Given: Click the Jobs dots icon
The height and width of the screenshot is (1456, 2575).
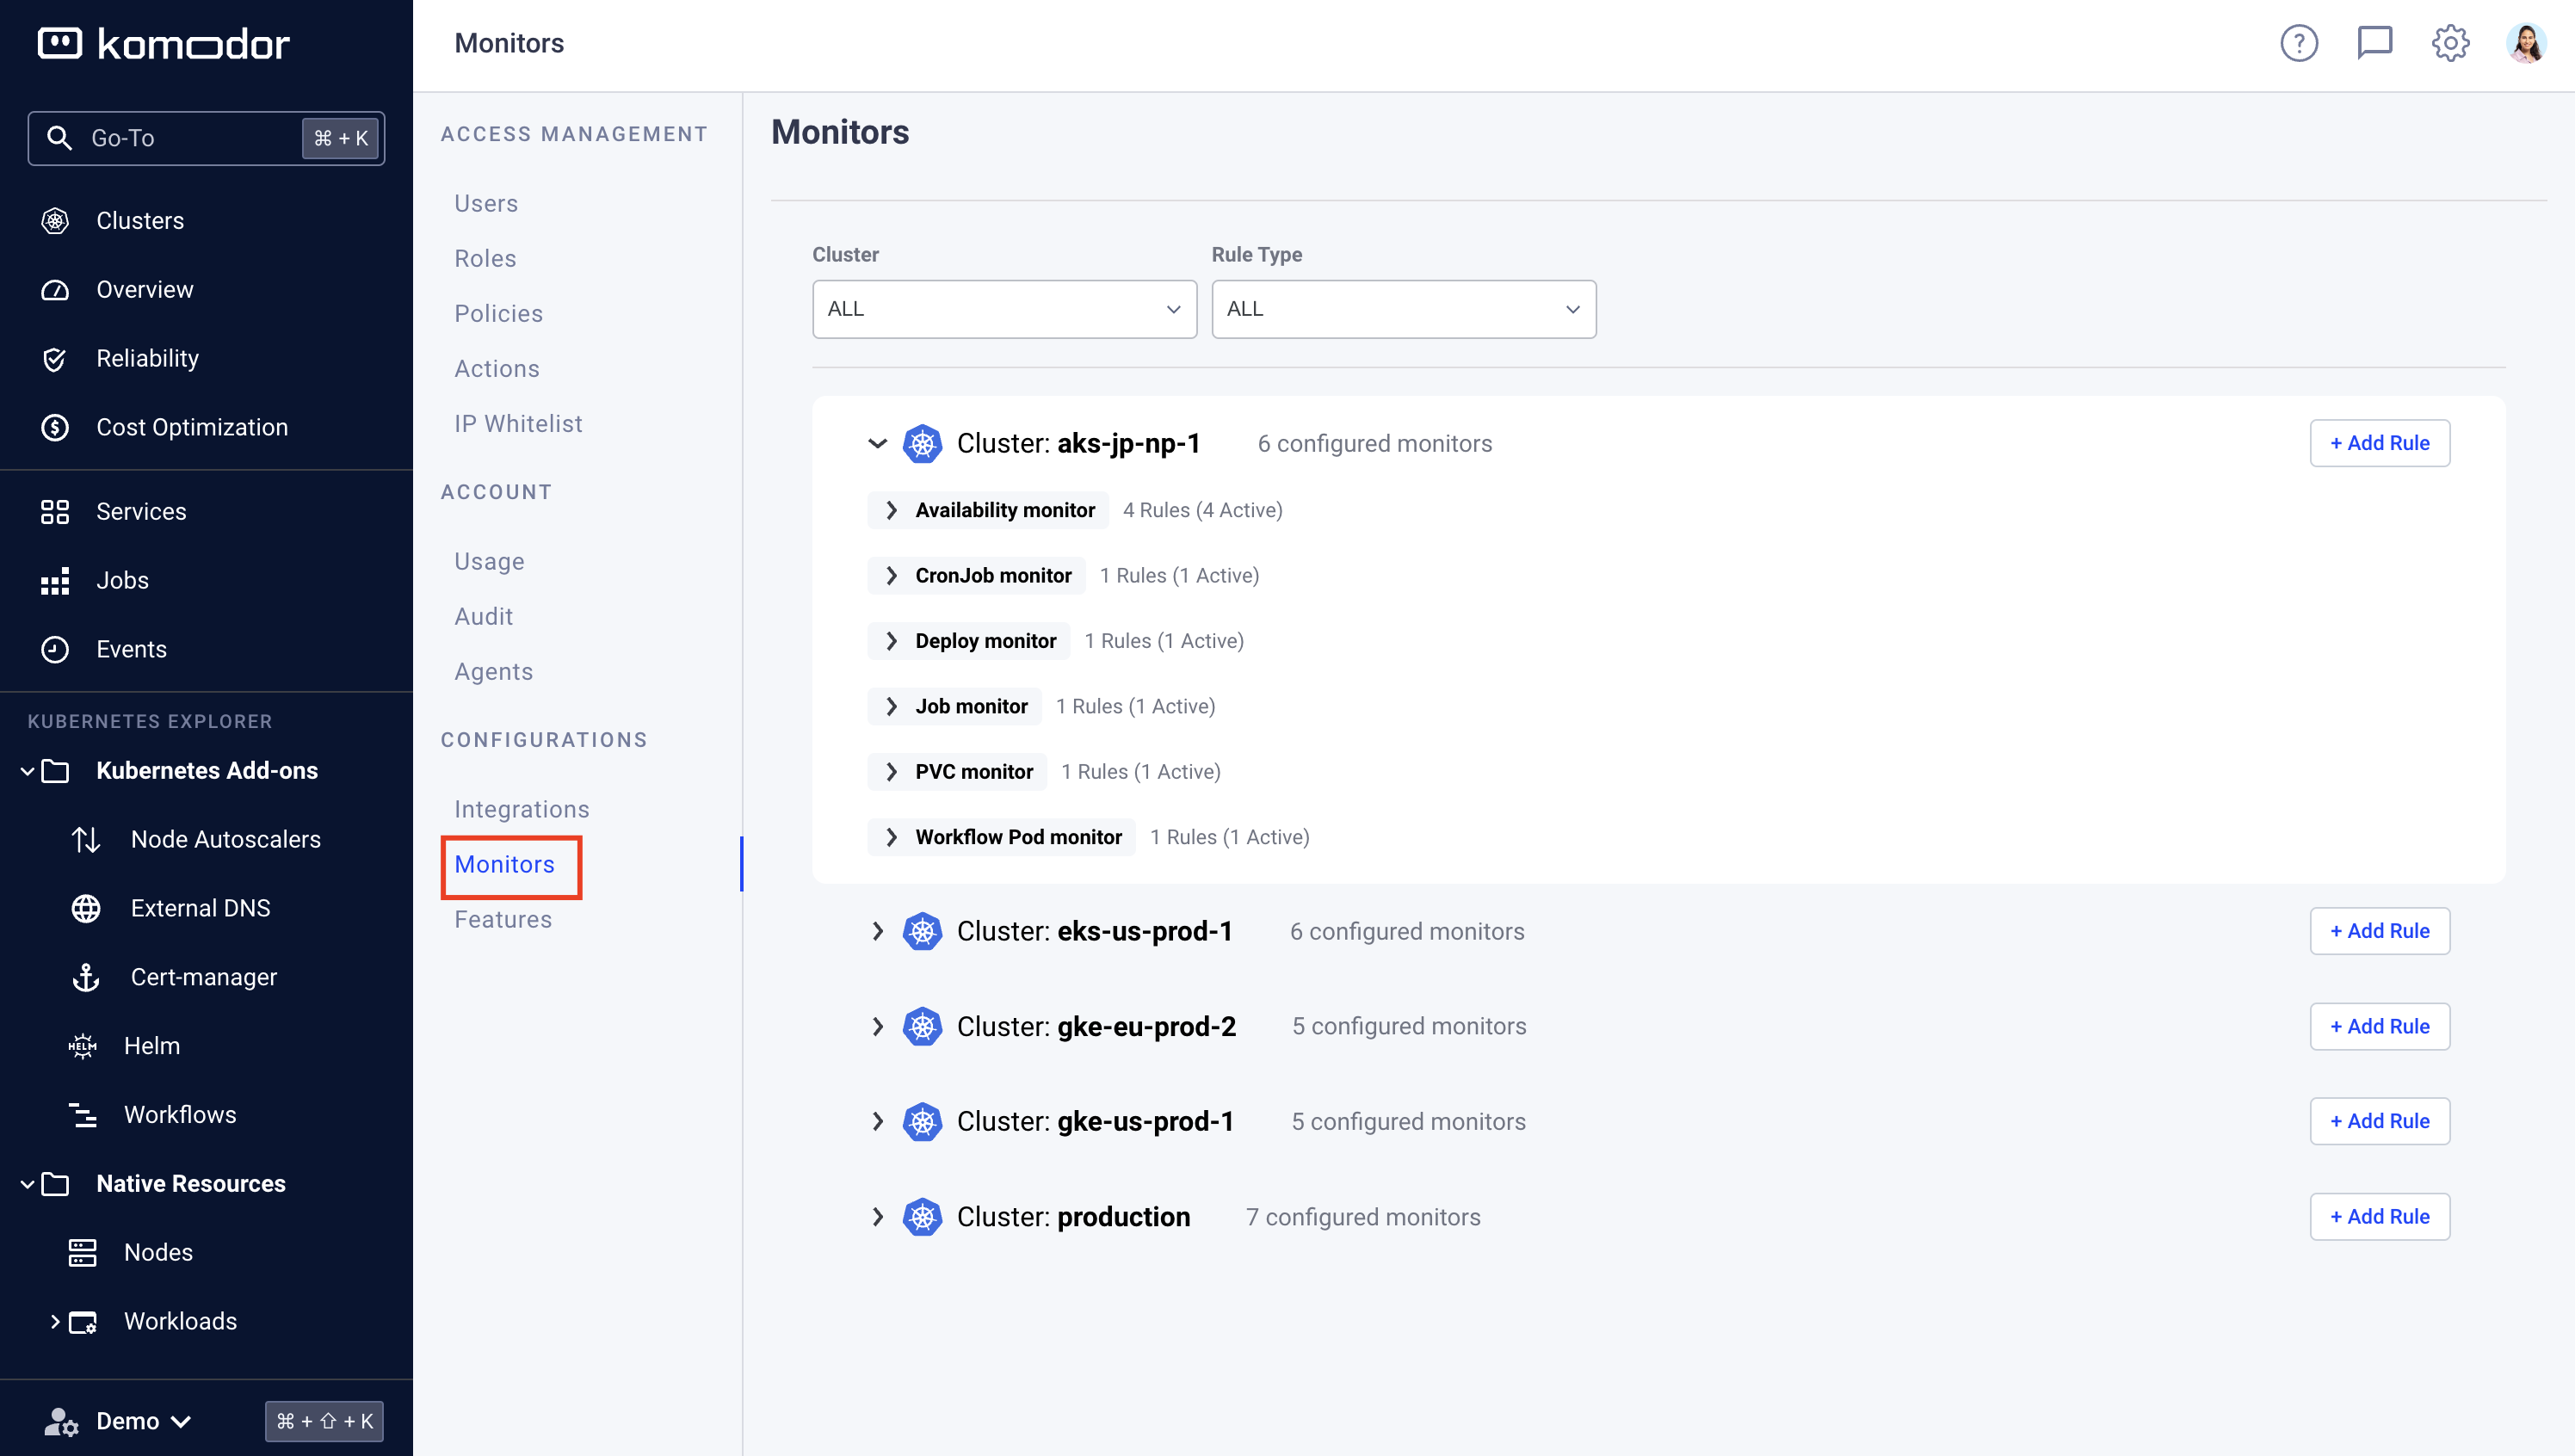Looking at the screenshot, I should (55, 581).
